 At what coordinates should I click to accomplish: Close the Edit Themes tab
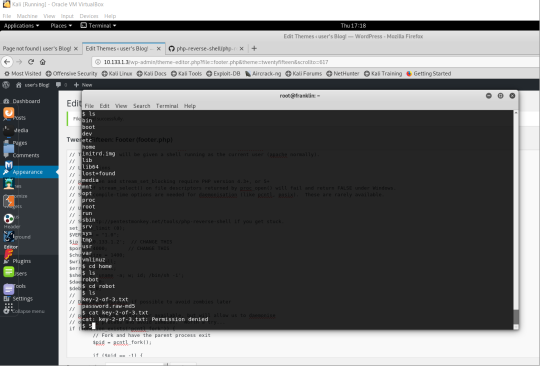pos(158,49)
